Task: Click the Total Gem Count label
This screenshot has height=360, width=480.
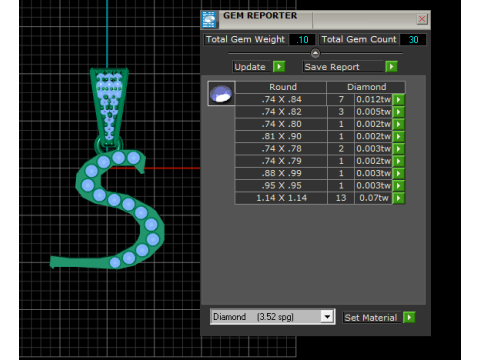Action: point(359,39)
